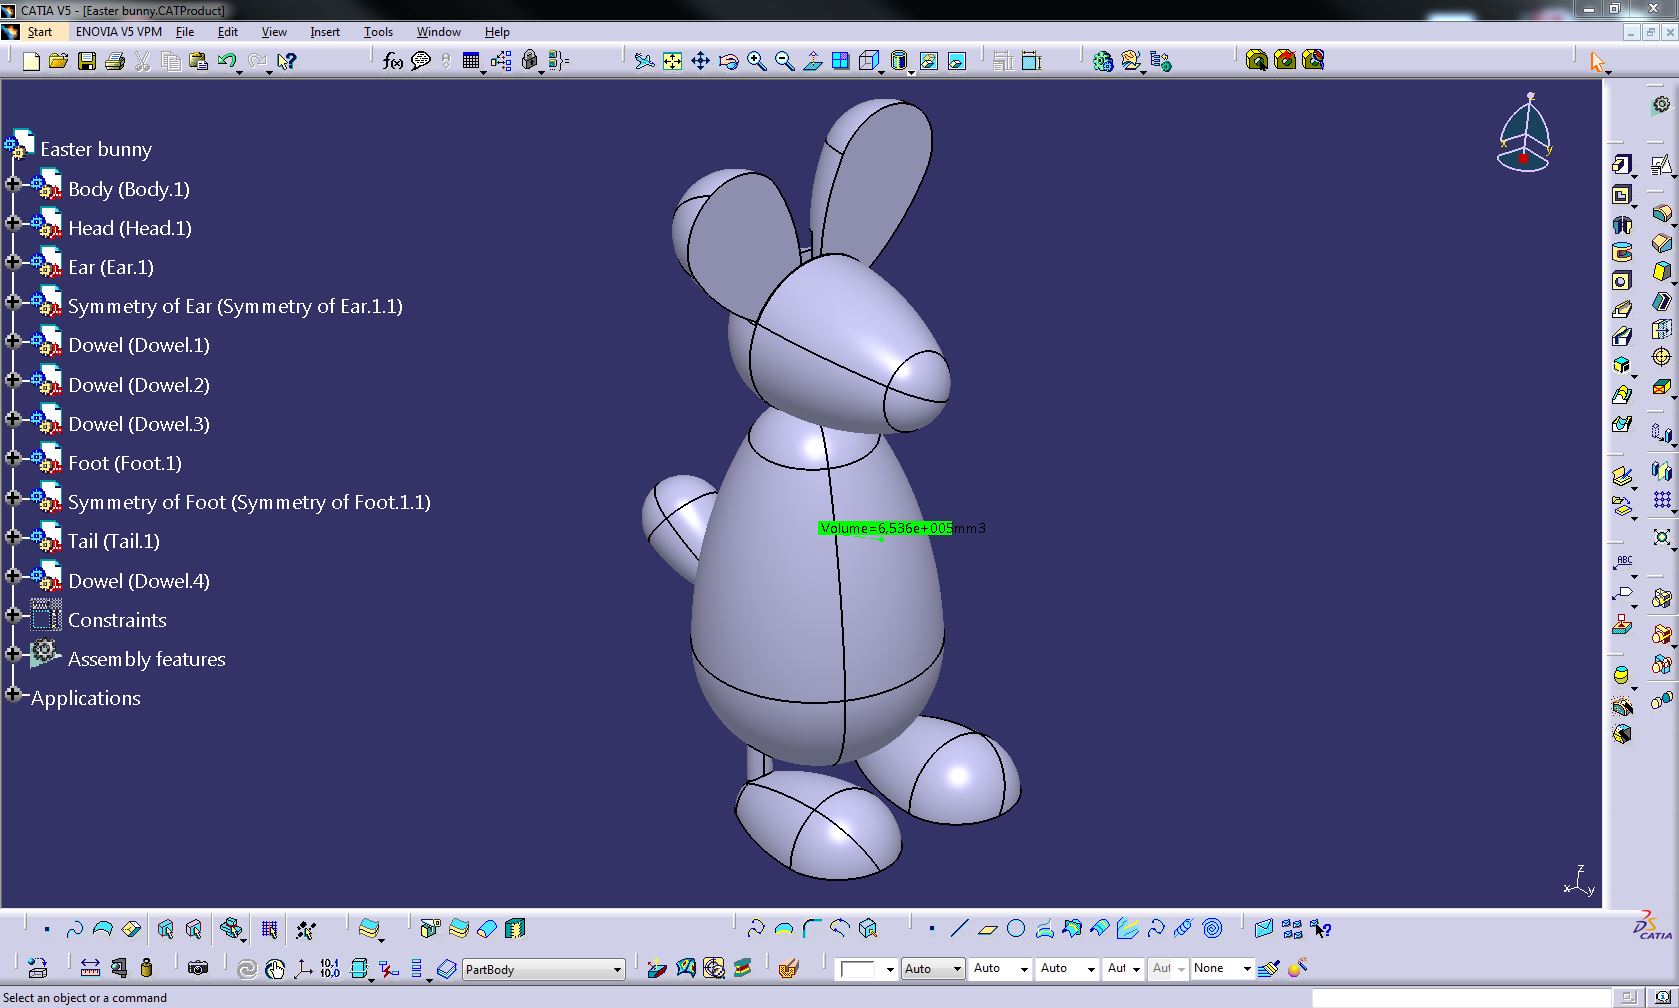
Task: Click the Normal View icon
Action: coord(812,61)
